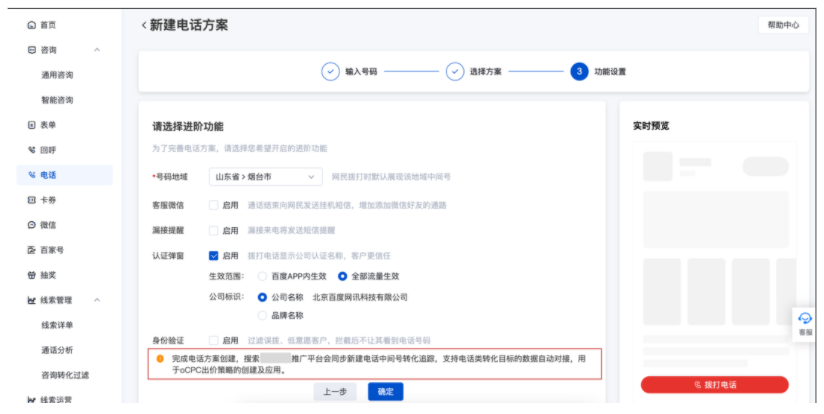This screenshot has width=824, height=414.
Task: Click company name 北京百度网讯科技有限公司 text
Action: click(360, 297)
